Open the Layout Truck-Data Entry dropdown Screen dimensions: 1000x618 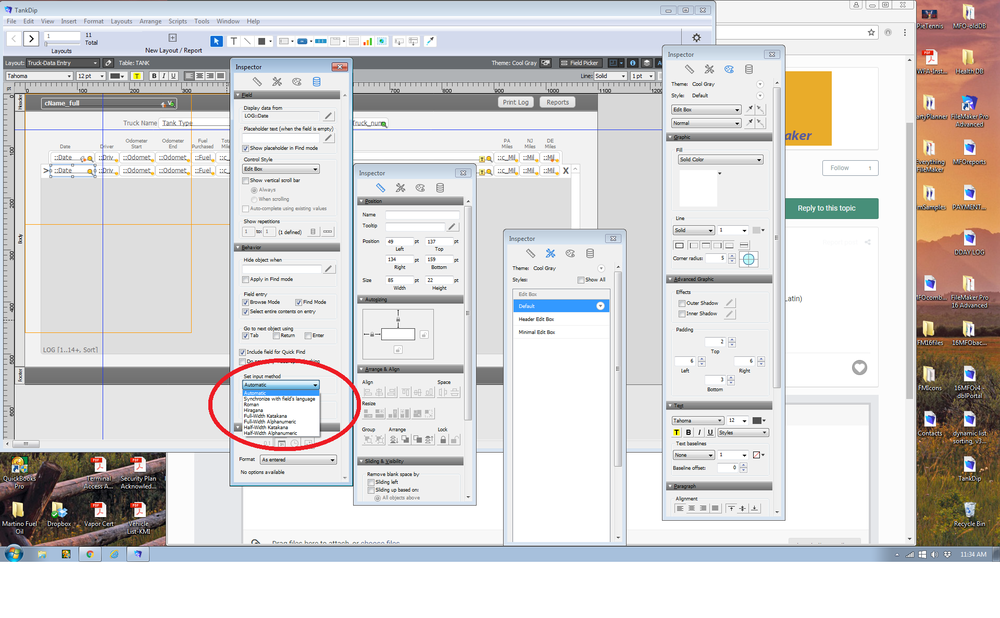point(62,63)
